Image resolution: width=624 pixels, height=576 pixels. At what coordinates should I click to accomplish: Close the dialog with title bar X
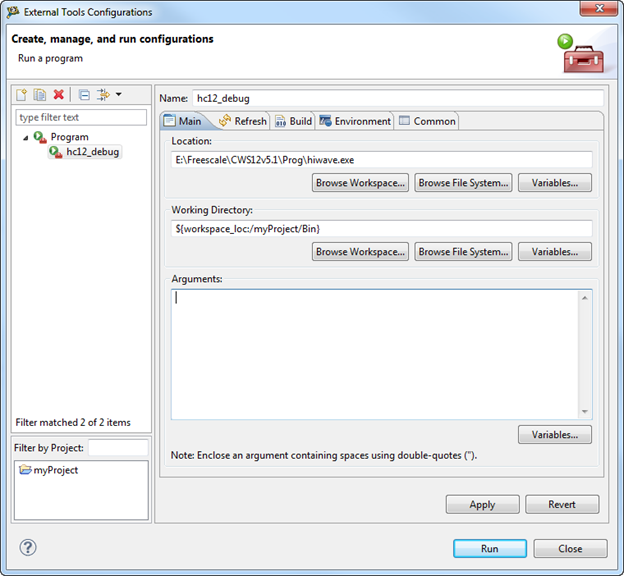599,8
